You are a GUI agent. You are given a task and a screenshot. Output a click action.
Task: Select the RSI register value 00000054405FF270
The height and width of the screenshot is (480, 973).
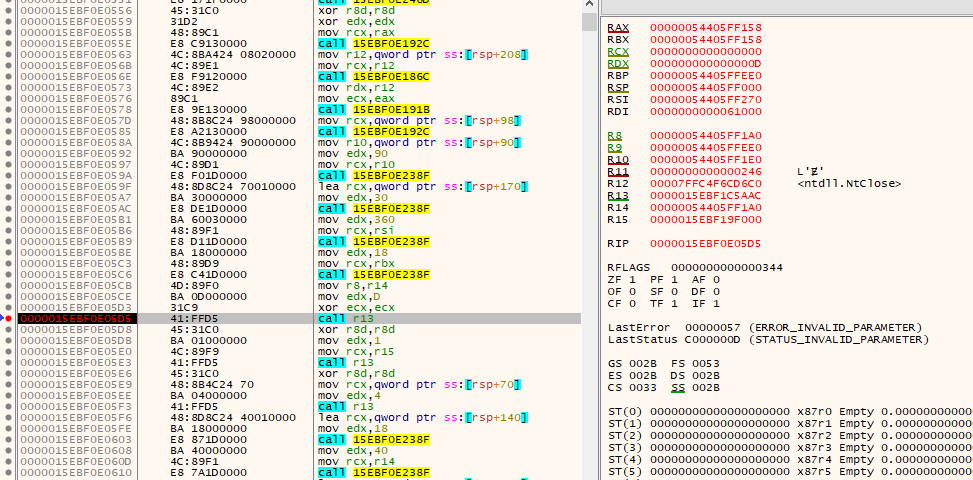pos(706,99)
